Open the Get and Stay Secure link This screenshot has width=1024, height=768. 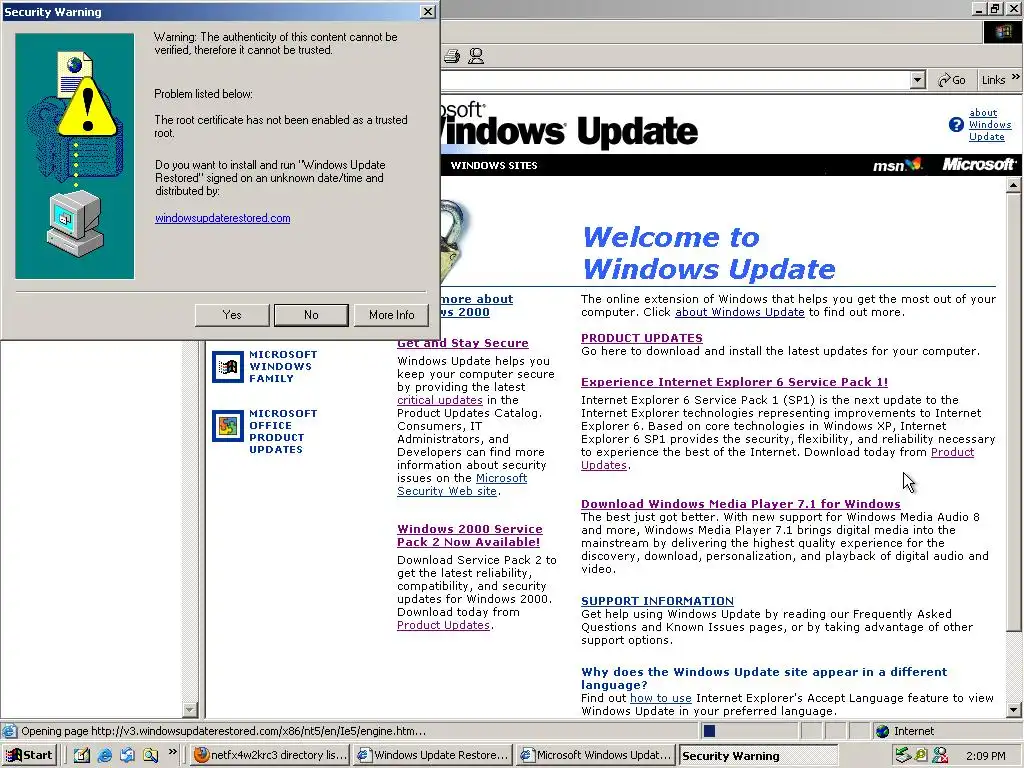[462, 343]
